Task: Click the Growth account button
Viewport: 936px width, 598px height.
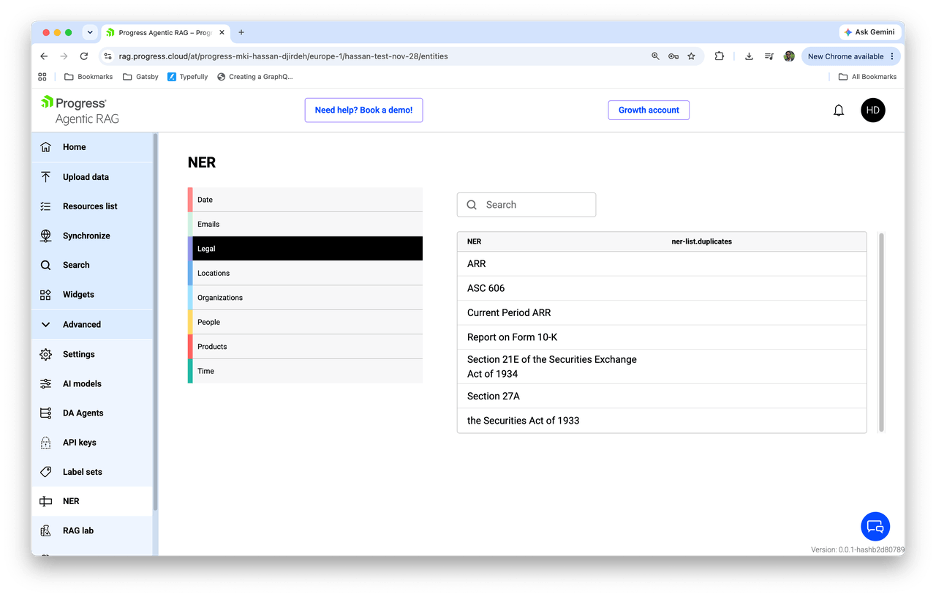Action: pos(648,110)
